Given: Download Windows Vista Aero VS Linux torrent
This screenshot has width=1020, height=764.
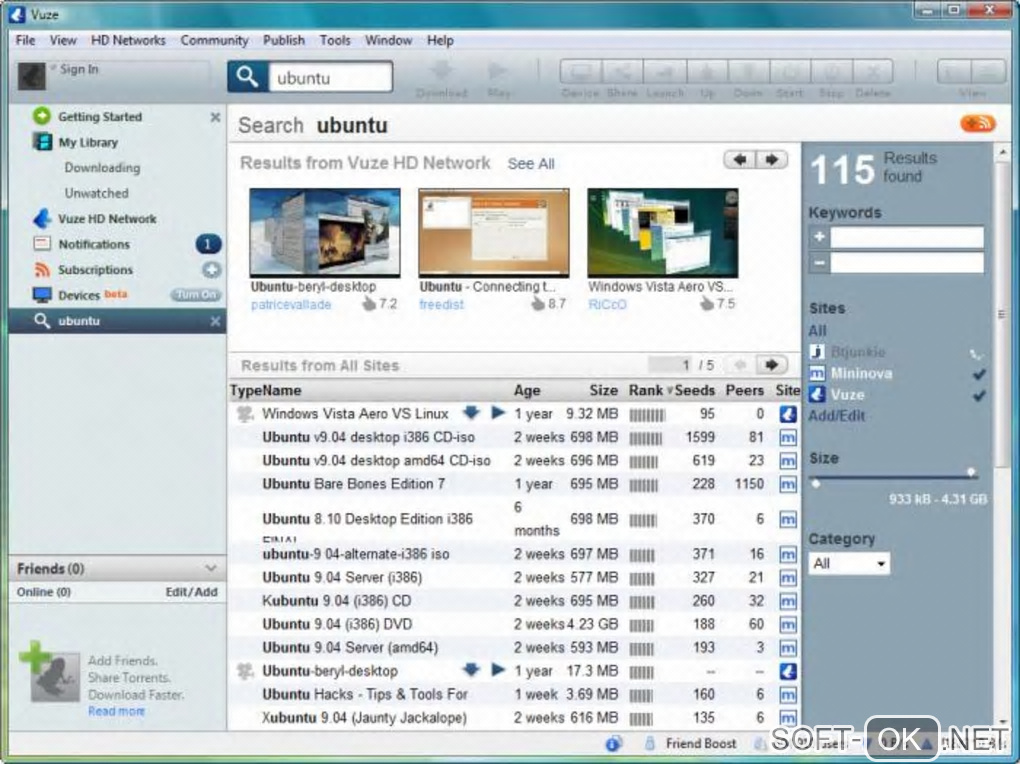Looking at the screenshot, I should tap(471, 412).
